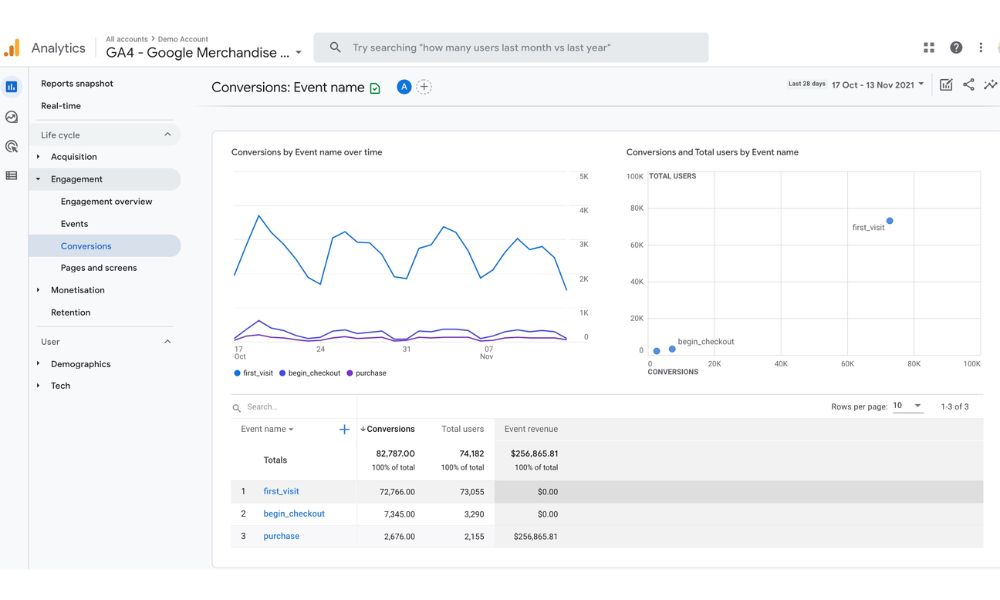Screen dimensions: 1000x600
Task: Open Engagement overview
Action: point(107,201)
